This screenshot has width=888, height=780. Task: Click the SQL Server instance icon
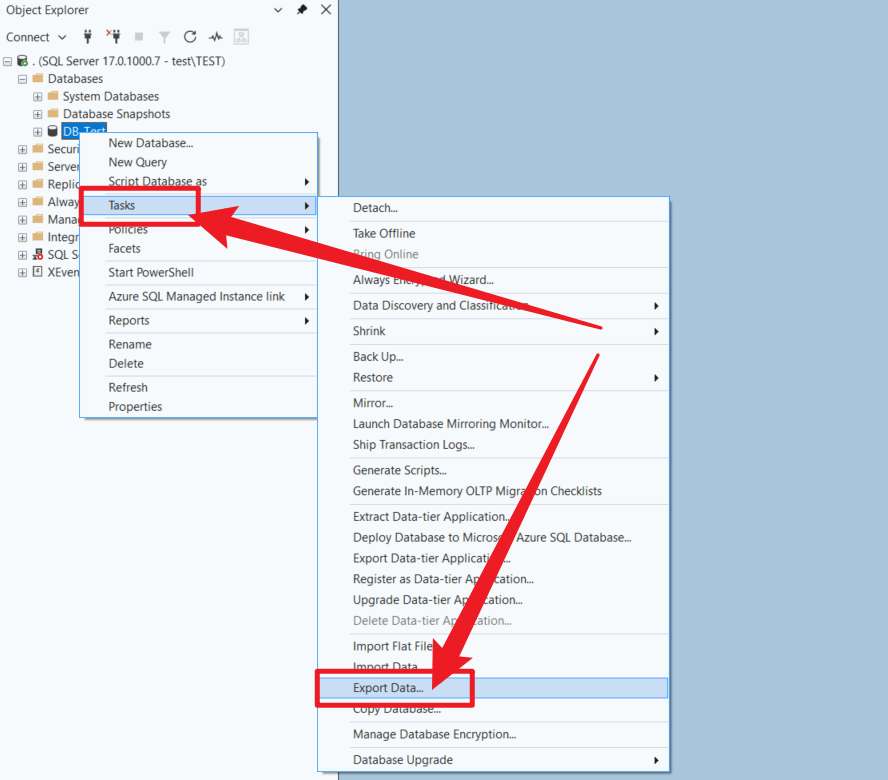point(23,61)
